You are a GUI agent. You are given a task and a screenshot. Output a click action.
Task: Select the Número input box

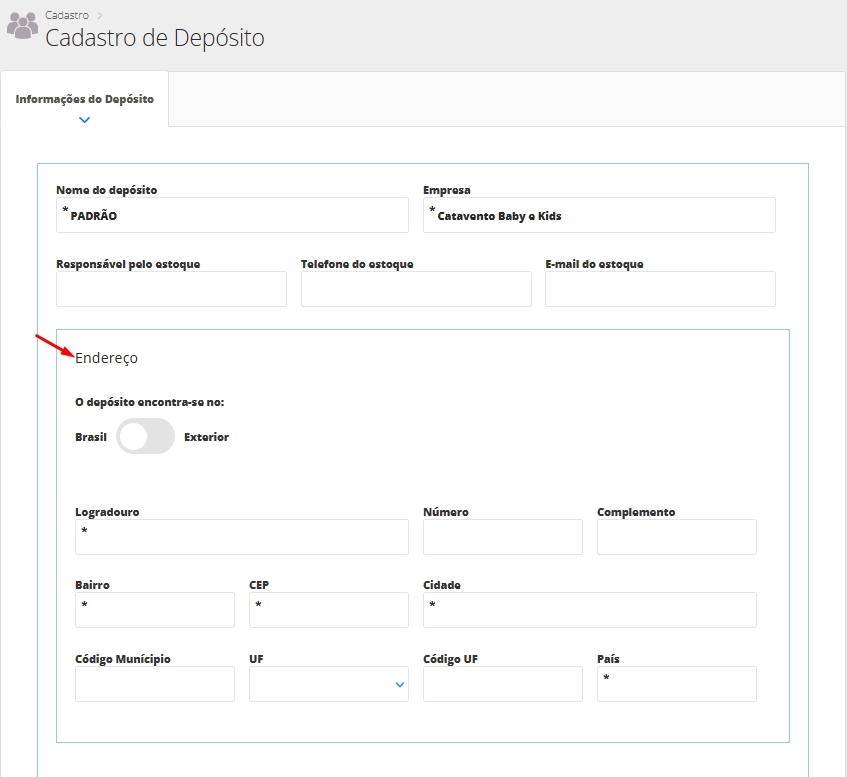click(x=502, y=537)
